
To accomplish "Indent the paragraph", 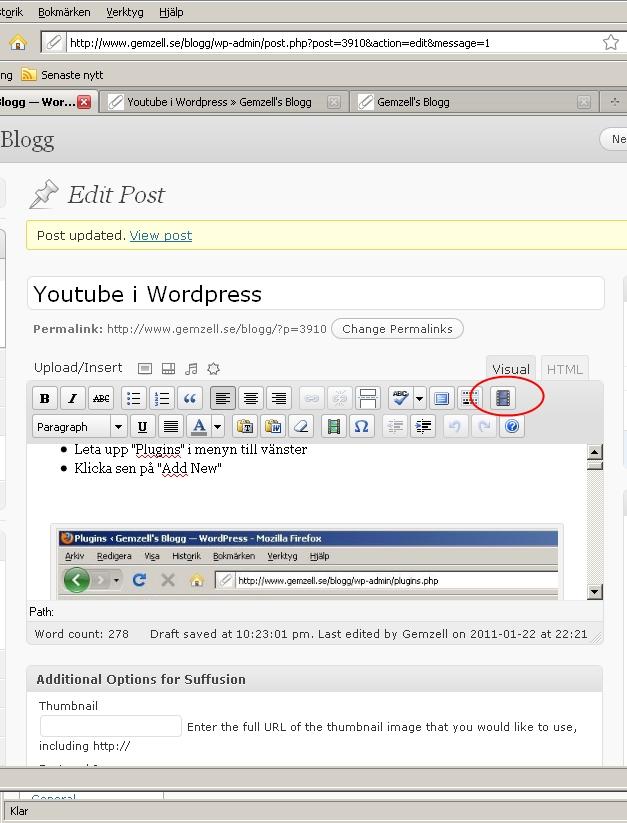I will [x=423, y=427].
